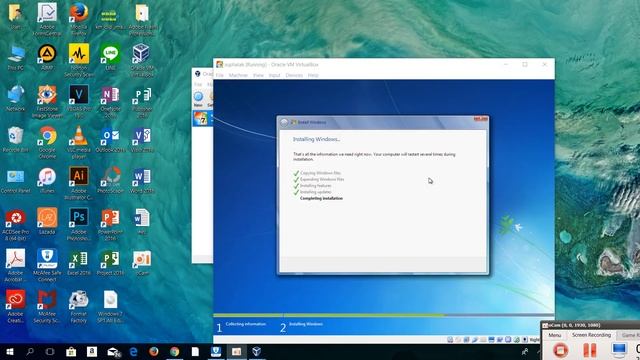Select the Windows 7 SP1 ISO file on the desktop
640x360 pixels.
tap(110, 306)
